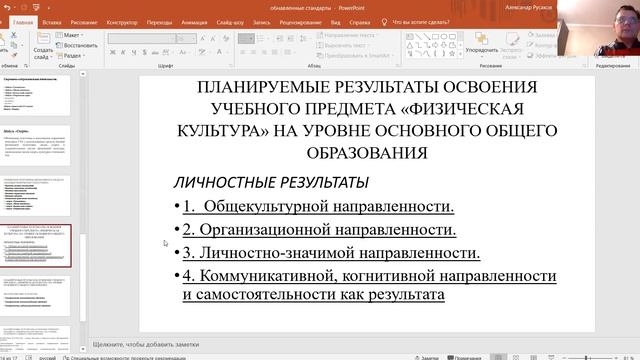Viewport: 640px width, 360px height.
Task: Open the Font (Шрифт) group dialog launcher
Action: (x=231, y=65)
